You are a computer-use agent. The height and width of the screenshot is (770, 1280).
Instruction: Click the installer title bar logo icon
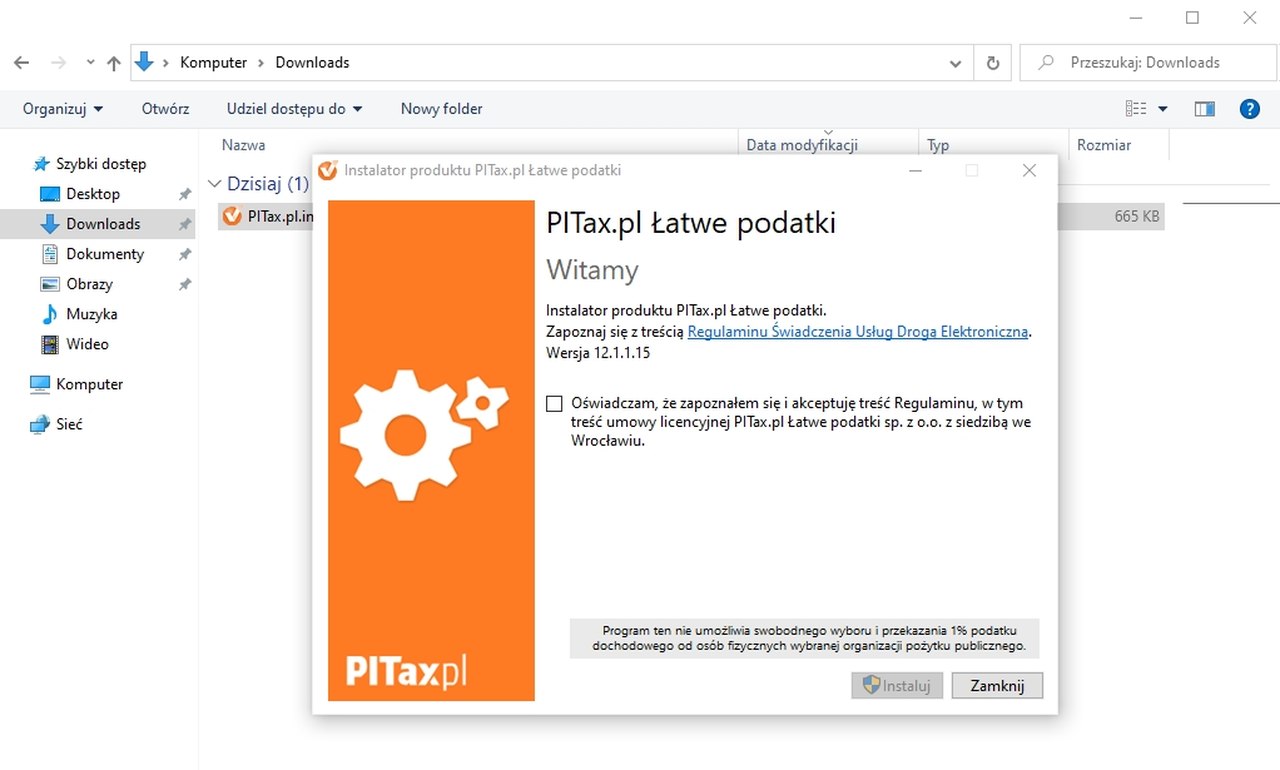click(327, 170)
